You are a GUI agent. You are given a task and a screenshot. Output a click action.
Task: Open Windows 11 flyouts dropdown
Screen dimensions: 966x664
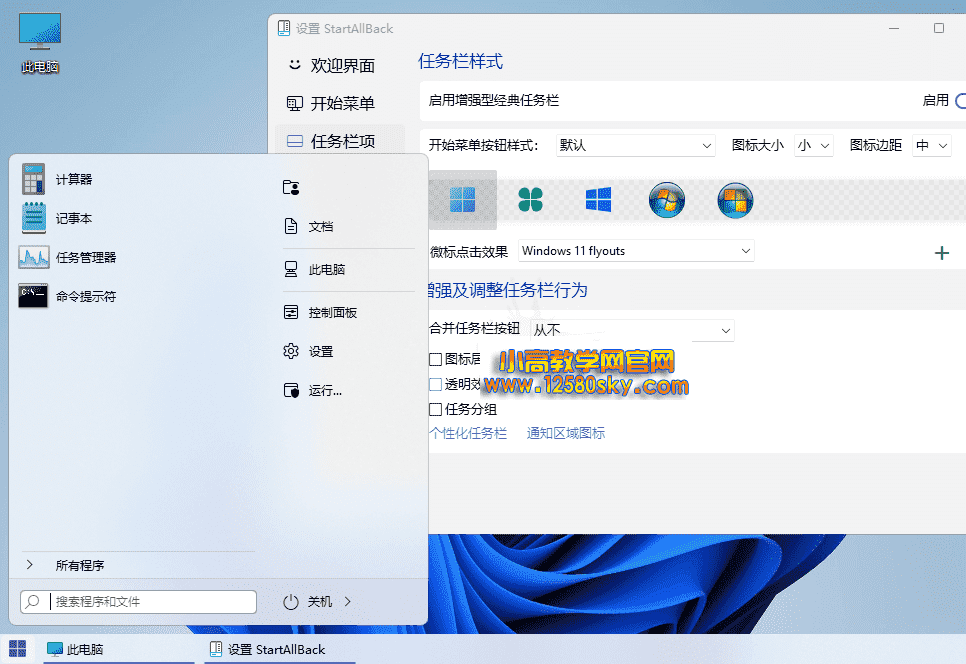tap(636, 251)
